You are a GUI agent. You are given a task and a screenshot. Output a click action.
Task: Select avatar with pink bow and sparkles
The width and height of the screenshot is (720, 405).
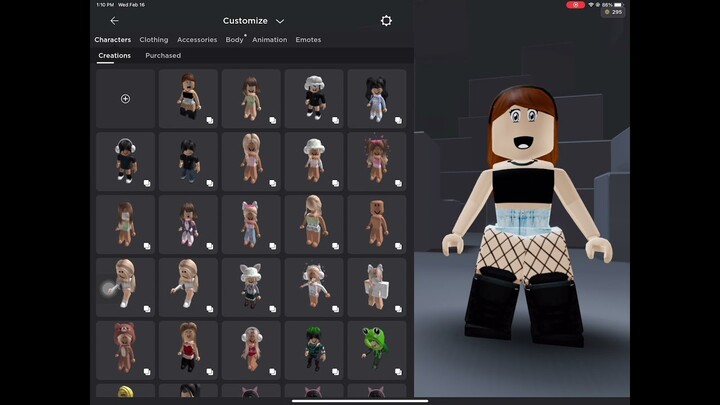(377, 162)
